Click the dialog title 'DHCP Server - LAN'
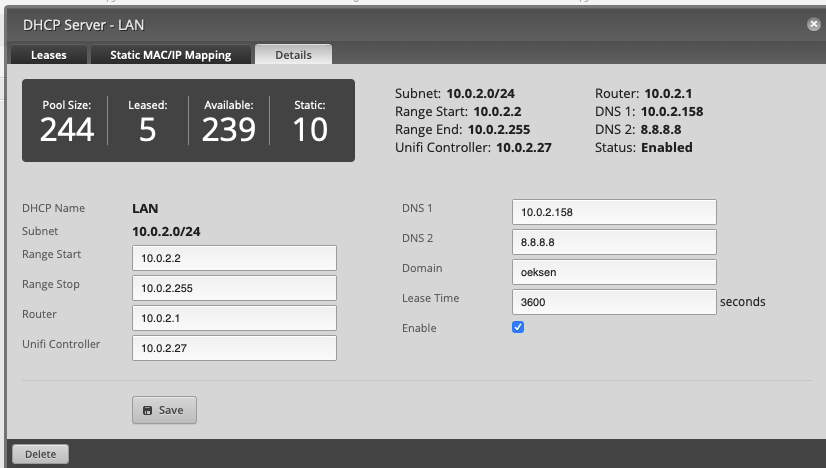 [x=83, y=25]
